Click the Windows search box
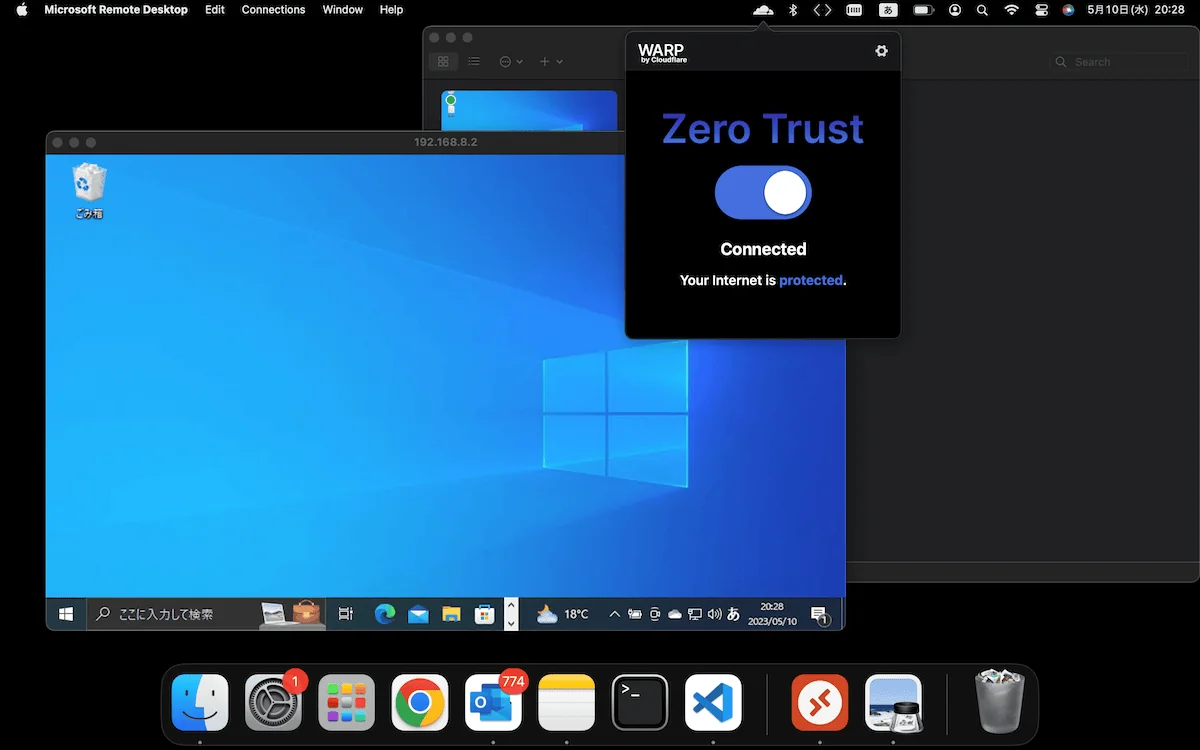 206,614
